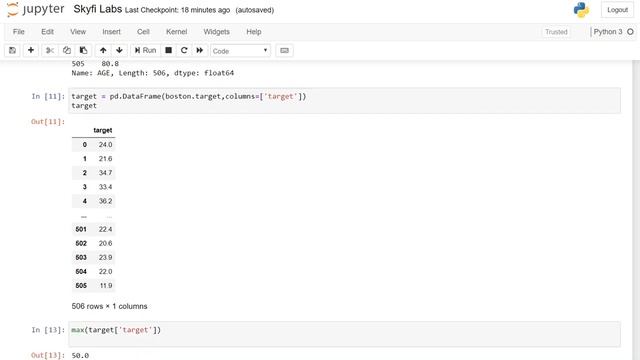Click the Last Checkpoint status text
Image resolution: width=640 pixels, height=360 pixels.
177,10
